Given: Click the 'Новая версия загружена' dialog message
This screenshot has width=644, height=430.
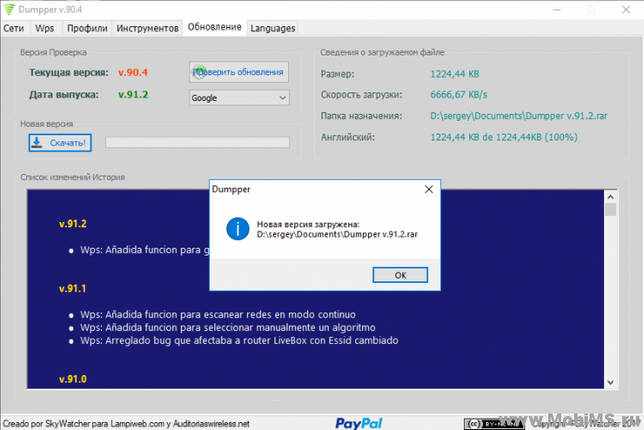Looking at the screenshot, I should point(308,224).
